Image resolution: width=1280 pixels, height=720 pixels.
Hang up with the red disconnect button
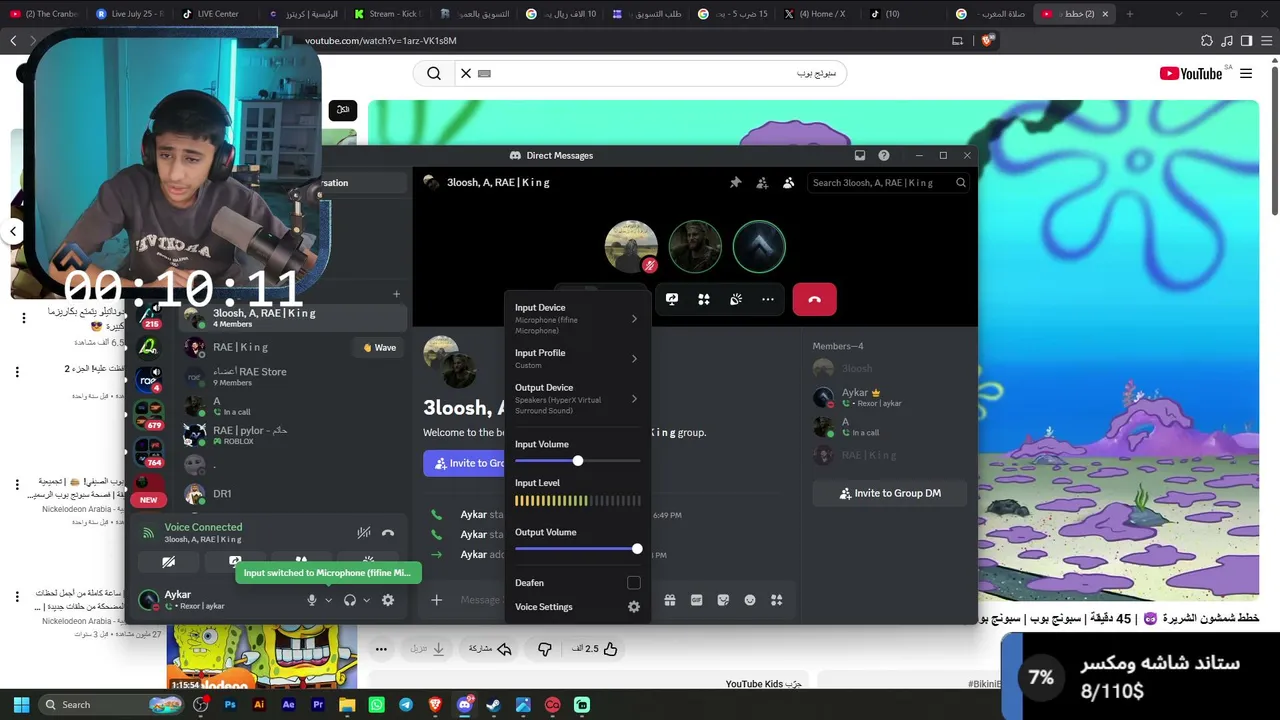pos(814,299)
